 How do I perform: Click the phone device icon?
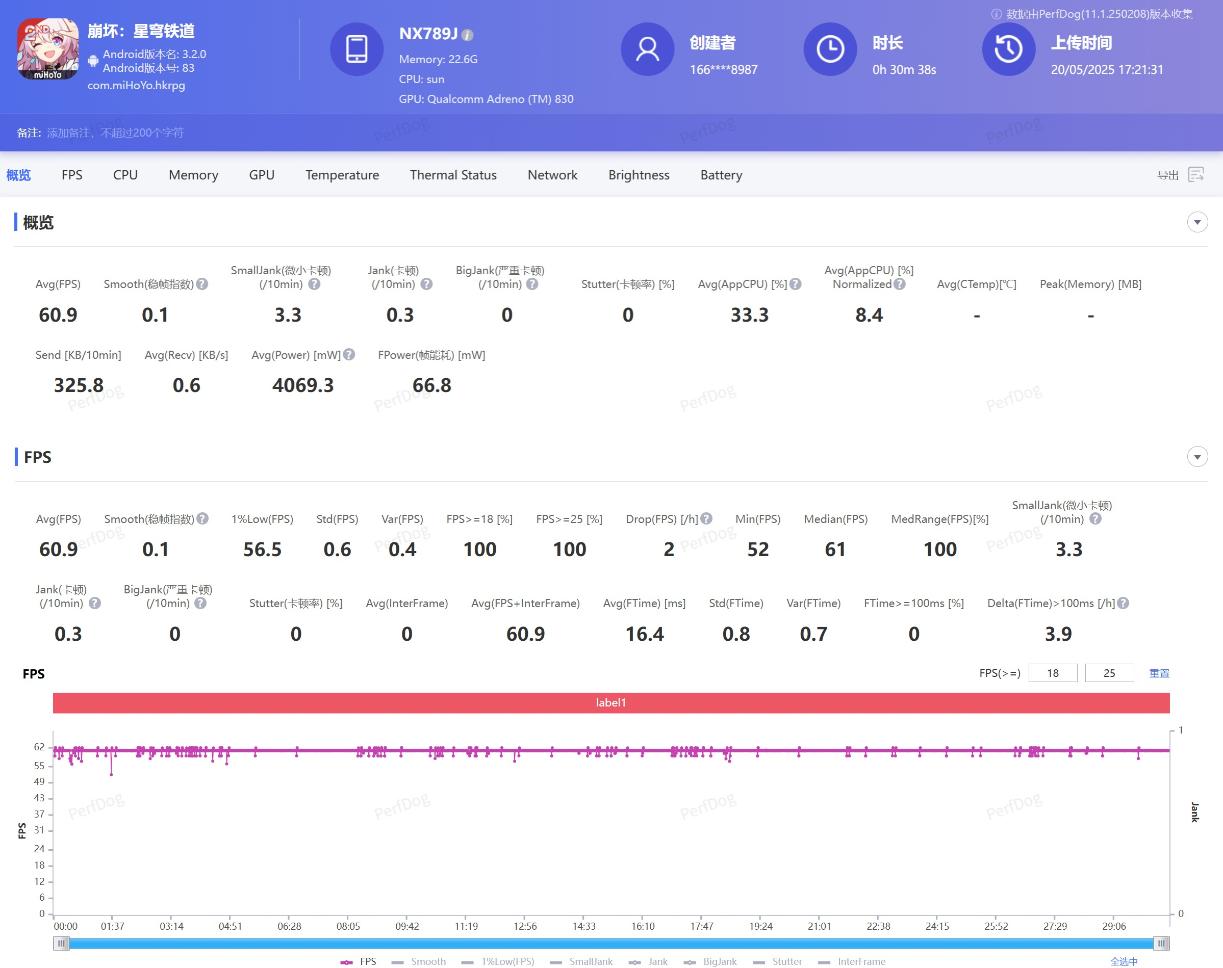coord(357,49)
